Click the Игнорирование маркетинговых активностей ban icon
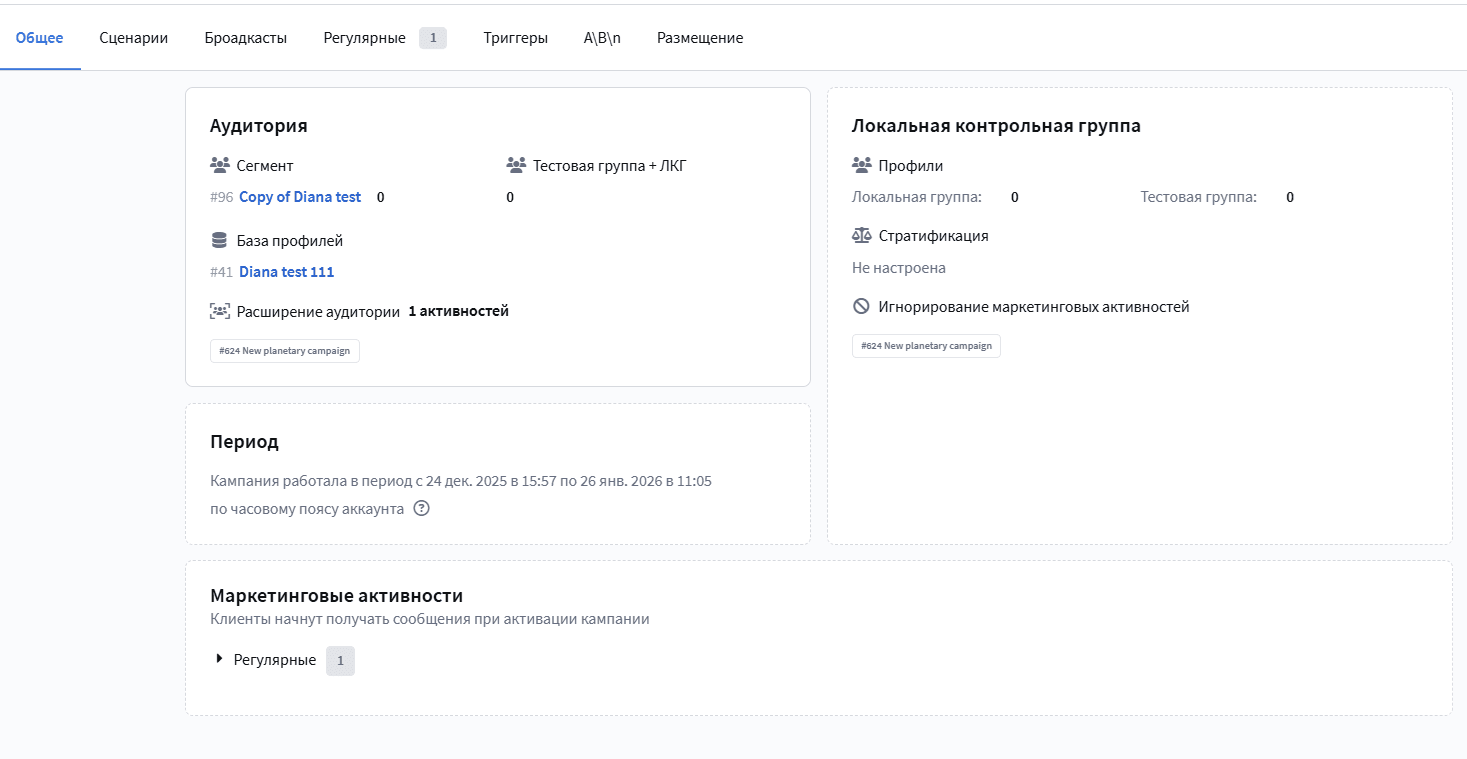The height and width of the screenshot is (759, 1467). tap(861, 307)
